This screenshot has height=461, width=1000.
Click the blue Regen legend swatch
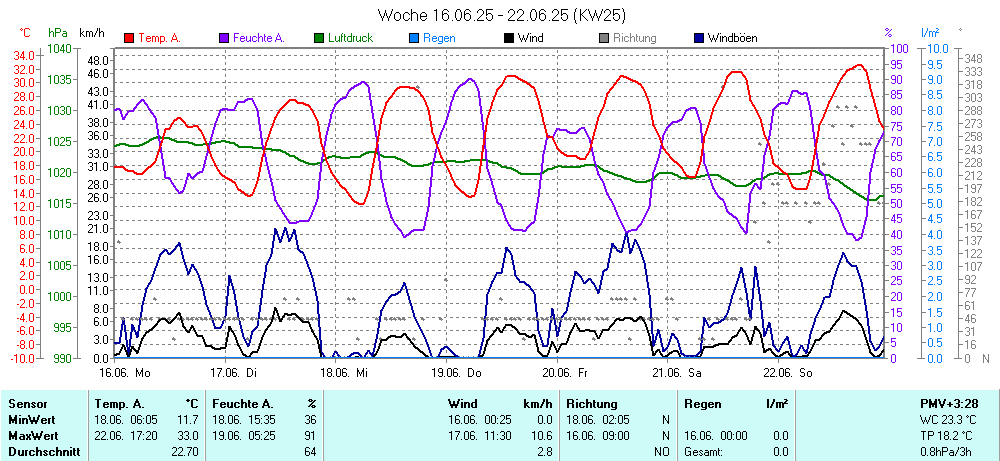415,38
